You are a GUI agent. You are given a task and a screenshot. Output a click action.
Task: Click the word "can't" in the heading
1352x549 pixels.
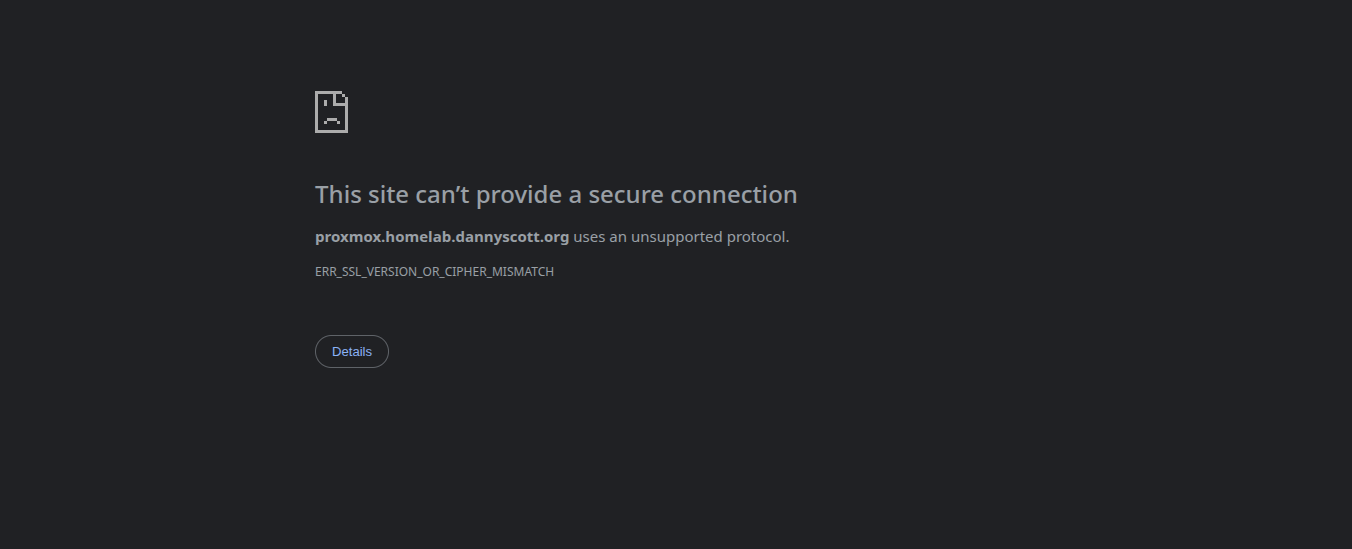442,195
